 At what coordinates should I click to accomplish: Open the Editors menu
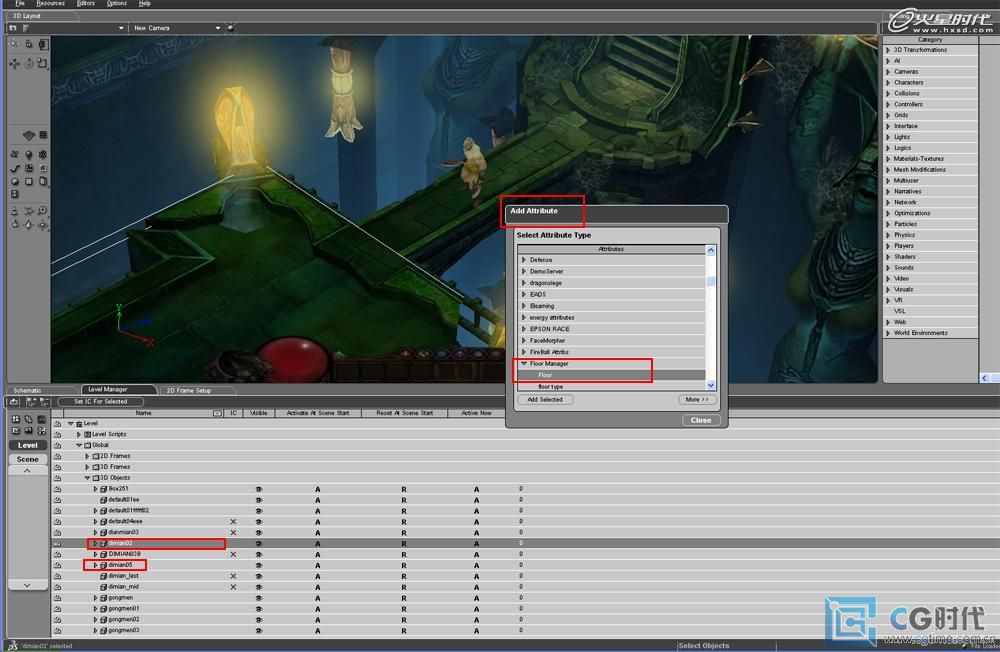pyautogui.click(x=85, y=3)
